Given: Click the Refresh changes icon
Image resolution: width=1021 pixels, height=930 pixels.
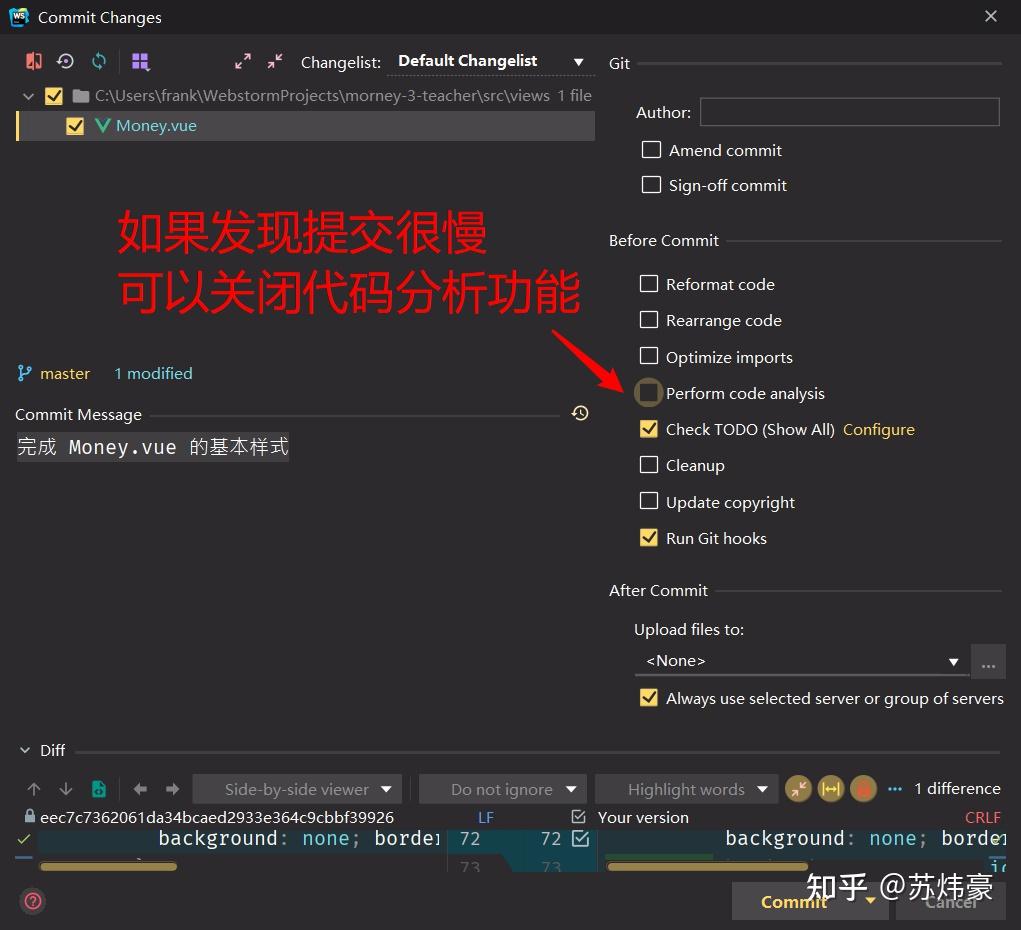Looking at the screenshot, I should [x=99, y=61].
